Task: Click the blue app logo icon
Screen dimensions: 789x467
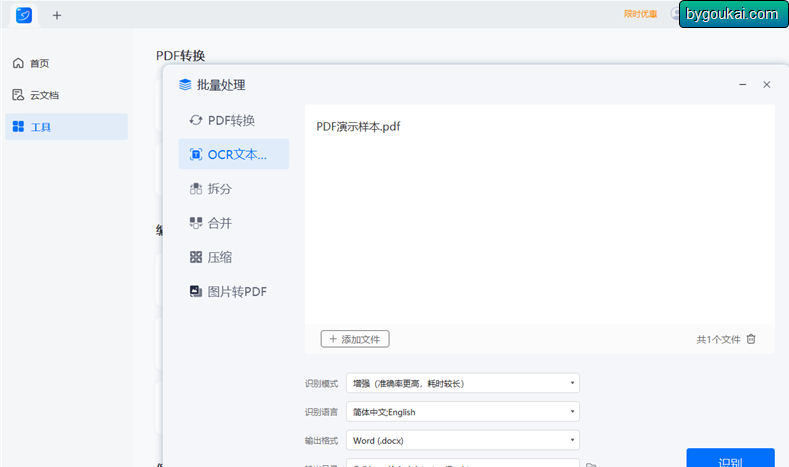Action: tap(24, 15)
